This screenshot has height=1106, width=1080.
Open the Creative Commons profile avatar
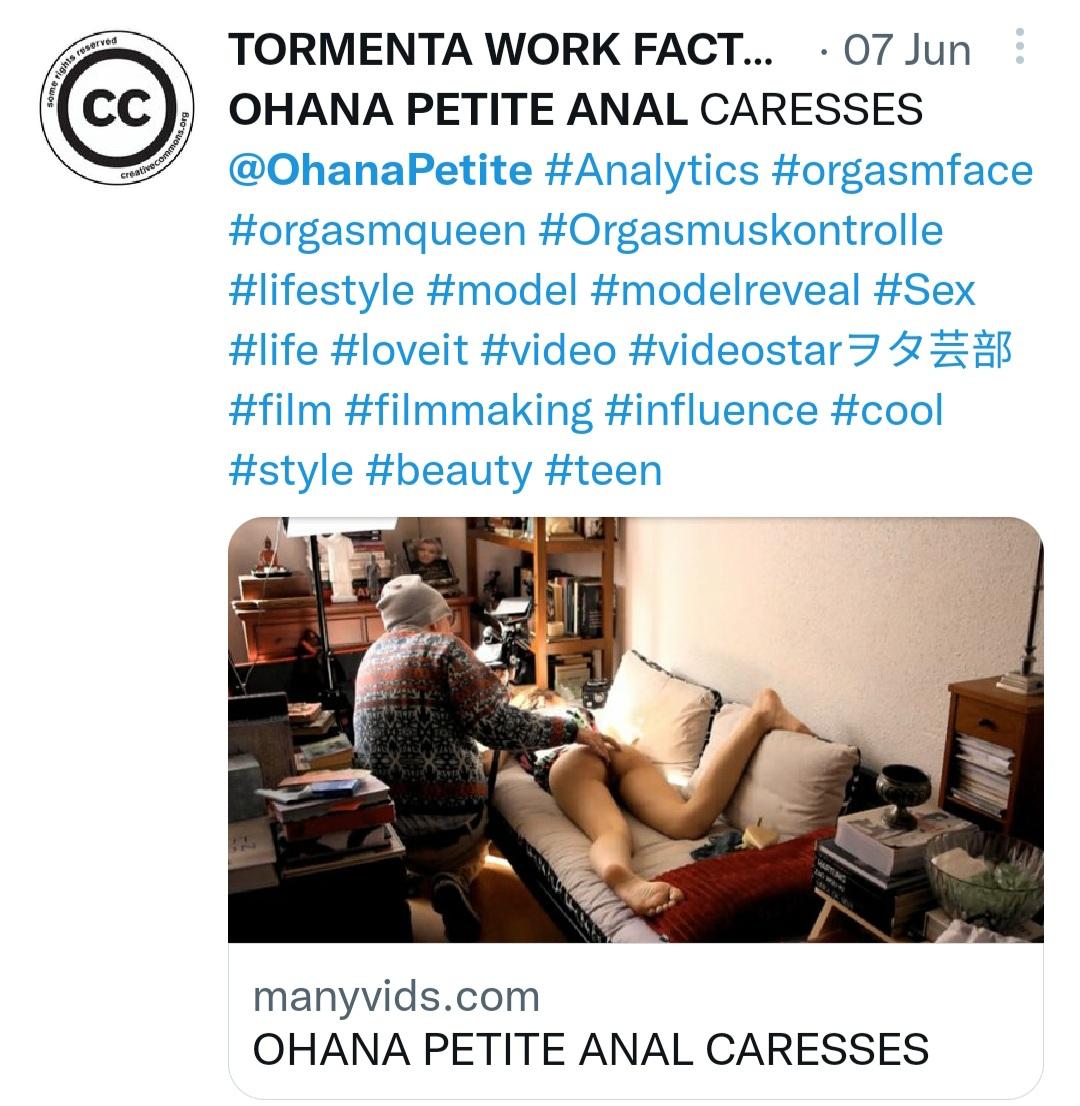coord(117,108)
